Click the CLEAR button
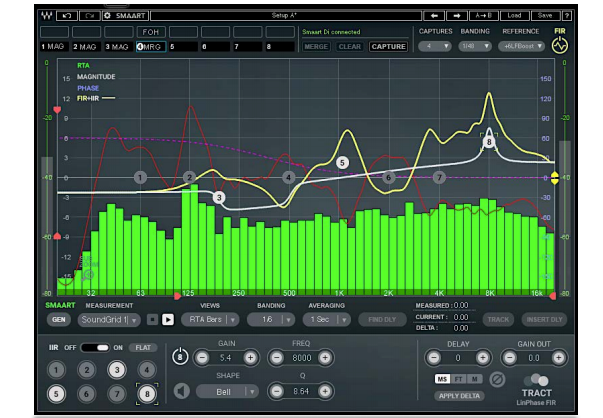603x418 pixels. [x=350, y=47]
